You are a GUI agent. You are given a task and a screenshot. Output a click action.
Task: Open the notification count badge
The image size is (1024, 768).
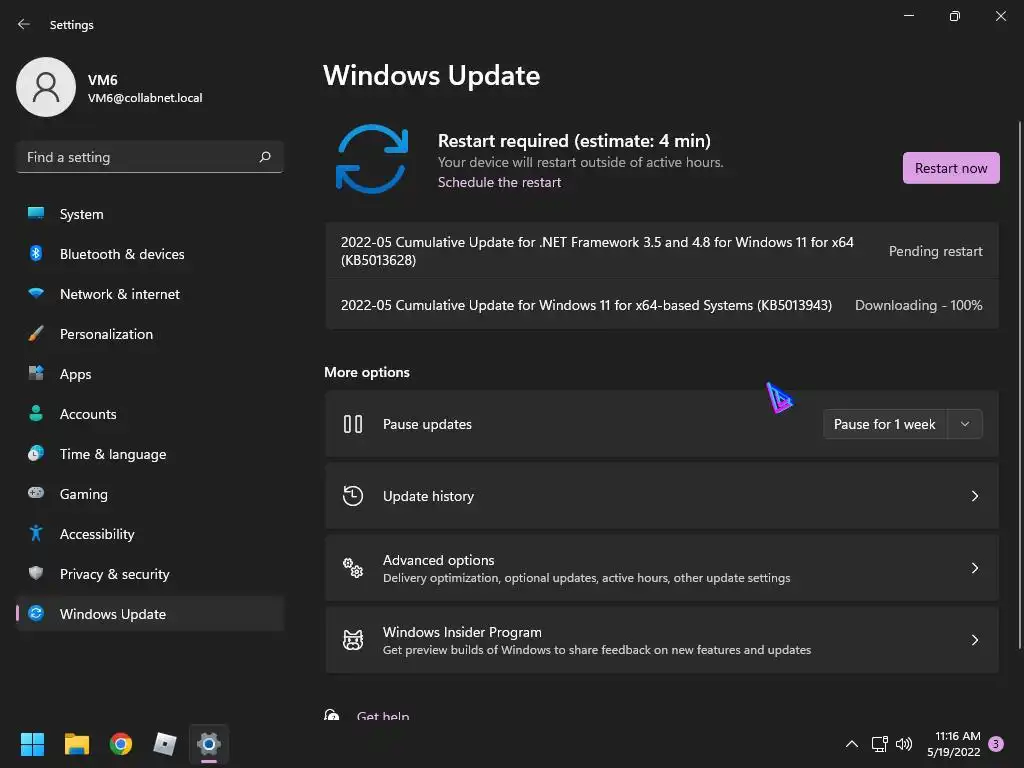pos(995,744)
